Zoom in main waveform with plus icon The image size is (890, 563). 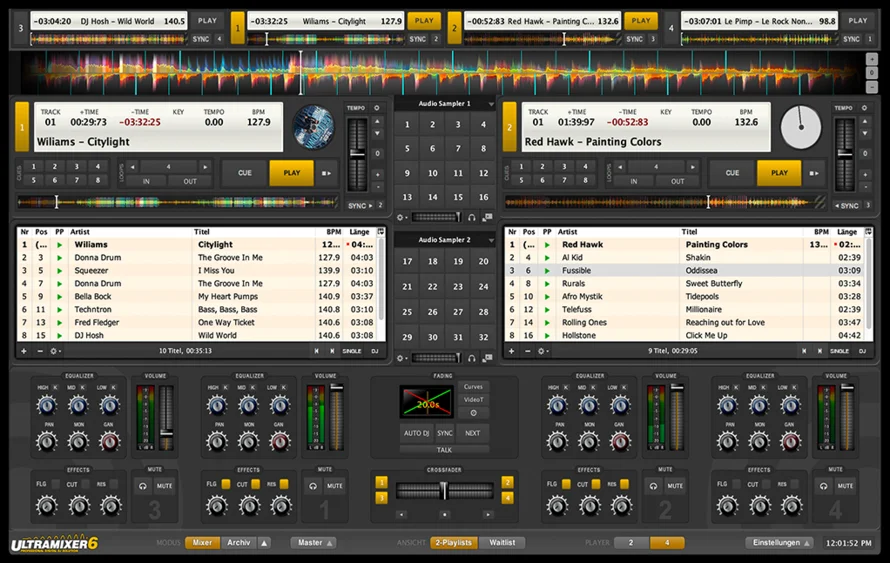[x=871, y=59]
